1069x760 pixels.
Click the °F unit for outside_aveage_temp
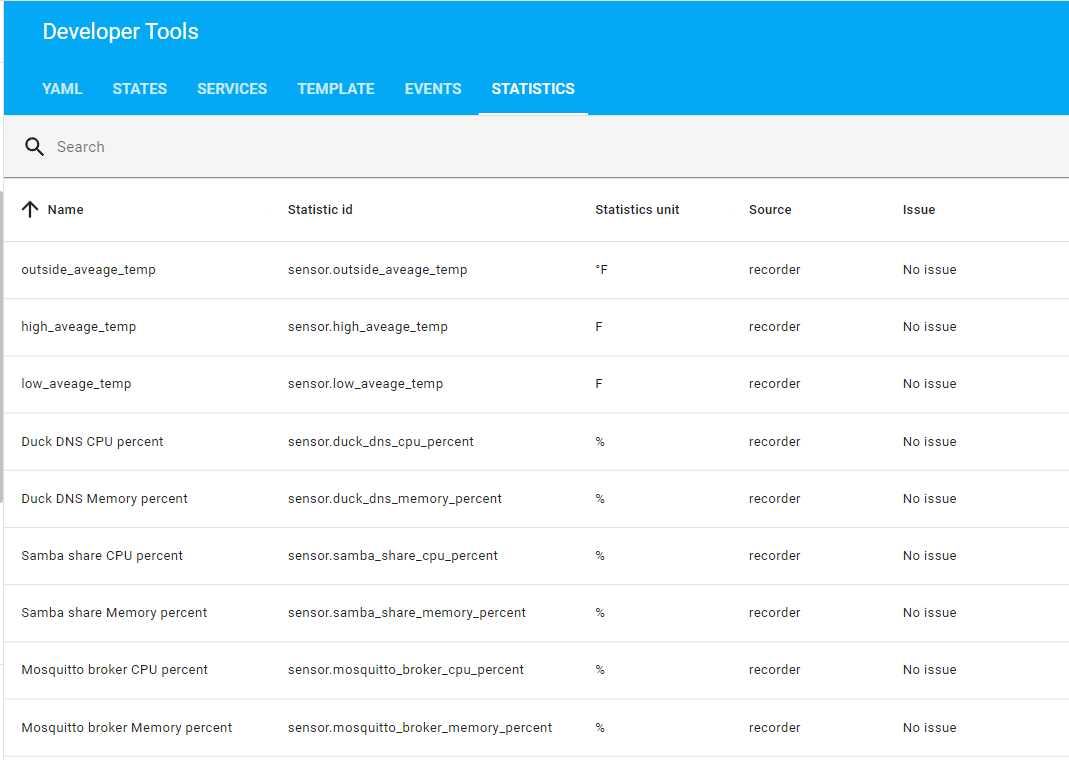pyautogui.click(x=601, y=269)
